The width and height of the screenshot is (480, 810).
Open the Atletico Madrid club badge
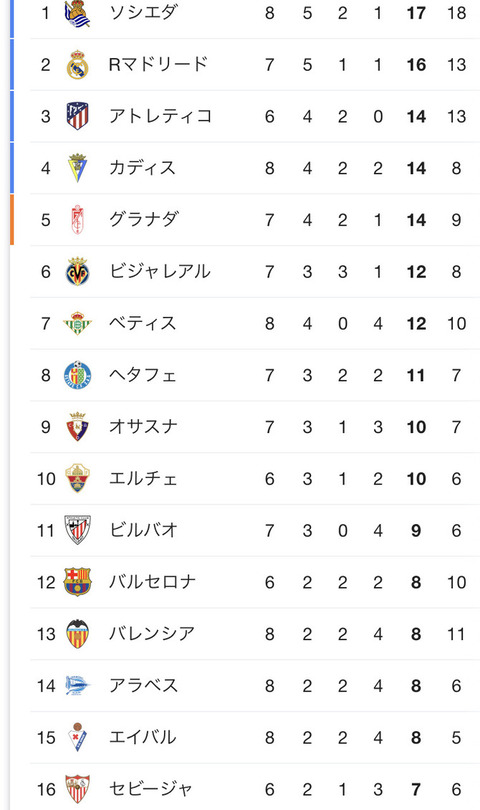coord(78,116)
